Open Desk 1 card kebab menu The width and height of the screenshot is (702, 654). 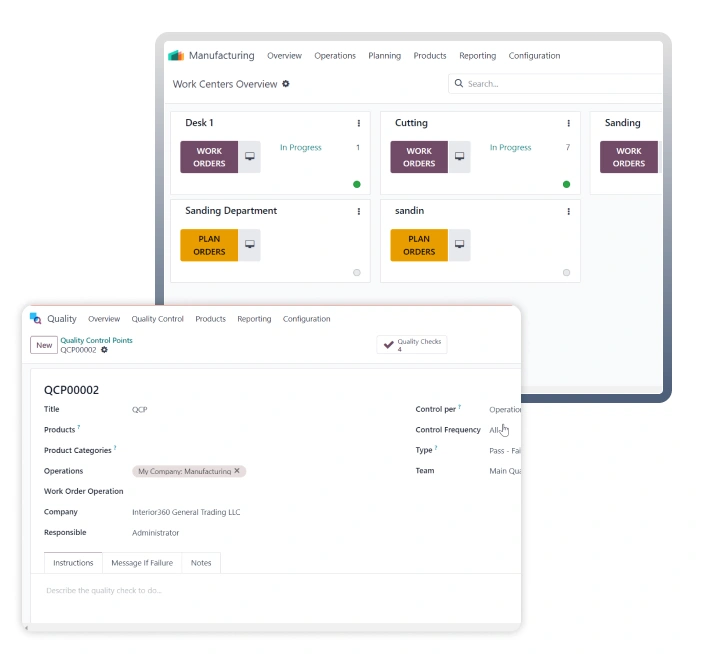(x=359, y=123)
